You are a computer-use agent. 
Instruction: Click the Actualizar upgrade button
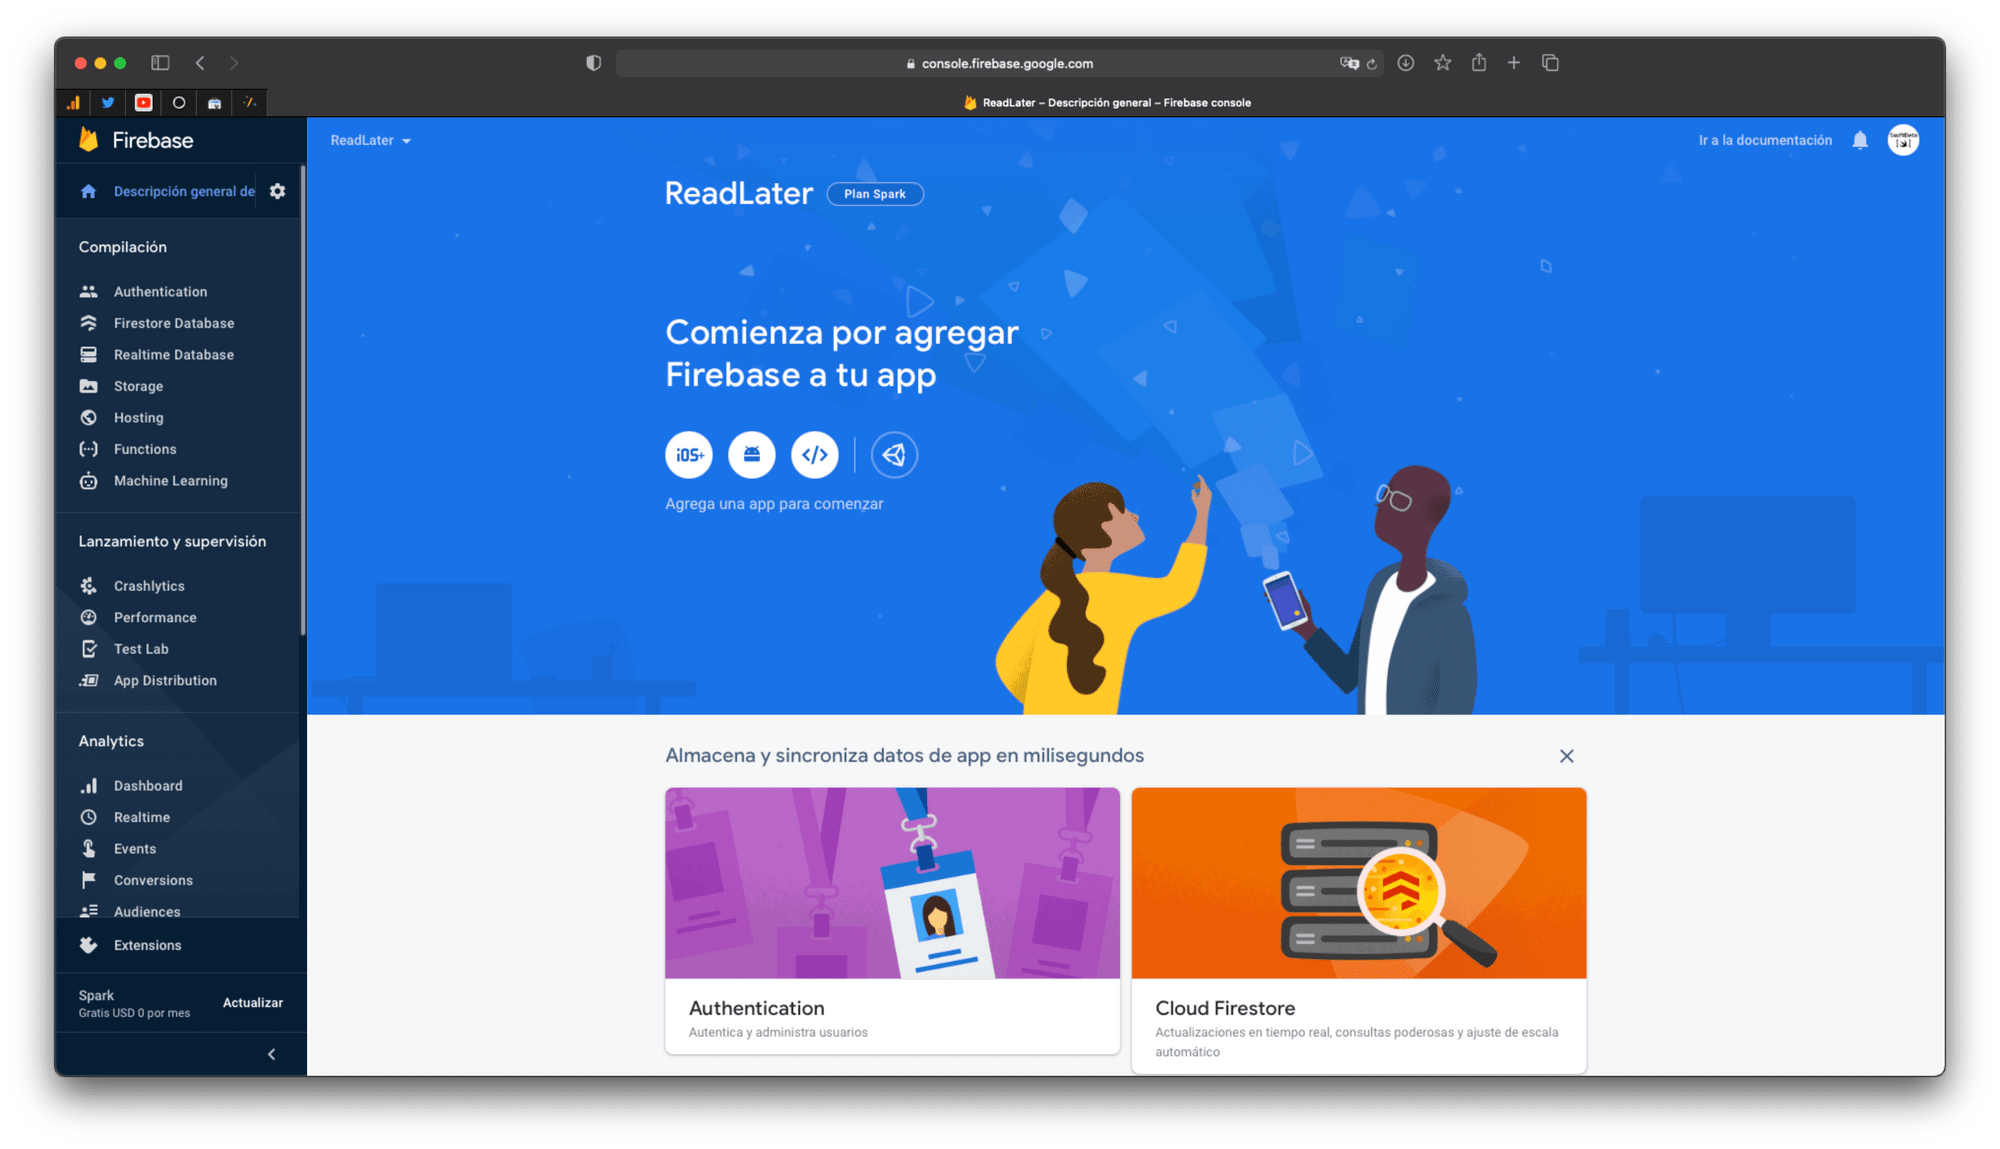pos(253,1002)
